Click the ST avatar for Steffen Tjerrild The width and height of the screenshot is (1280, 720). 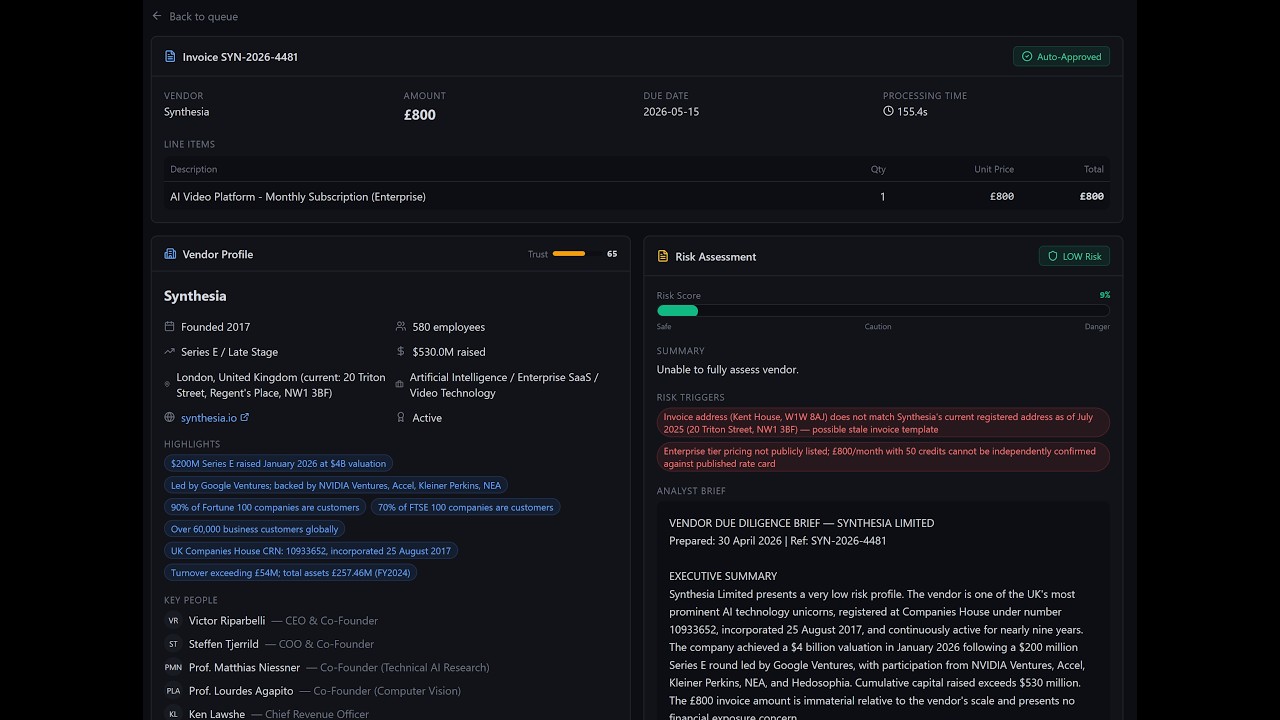[173, 644]
